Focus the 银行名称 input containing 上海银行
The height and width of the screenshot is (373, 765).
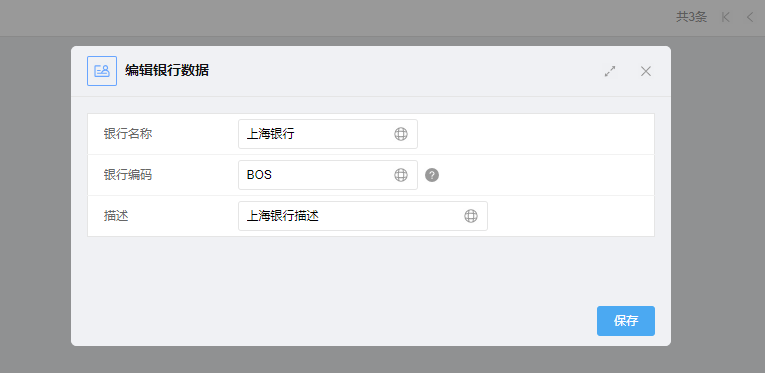click(328, 134)
